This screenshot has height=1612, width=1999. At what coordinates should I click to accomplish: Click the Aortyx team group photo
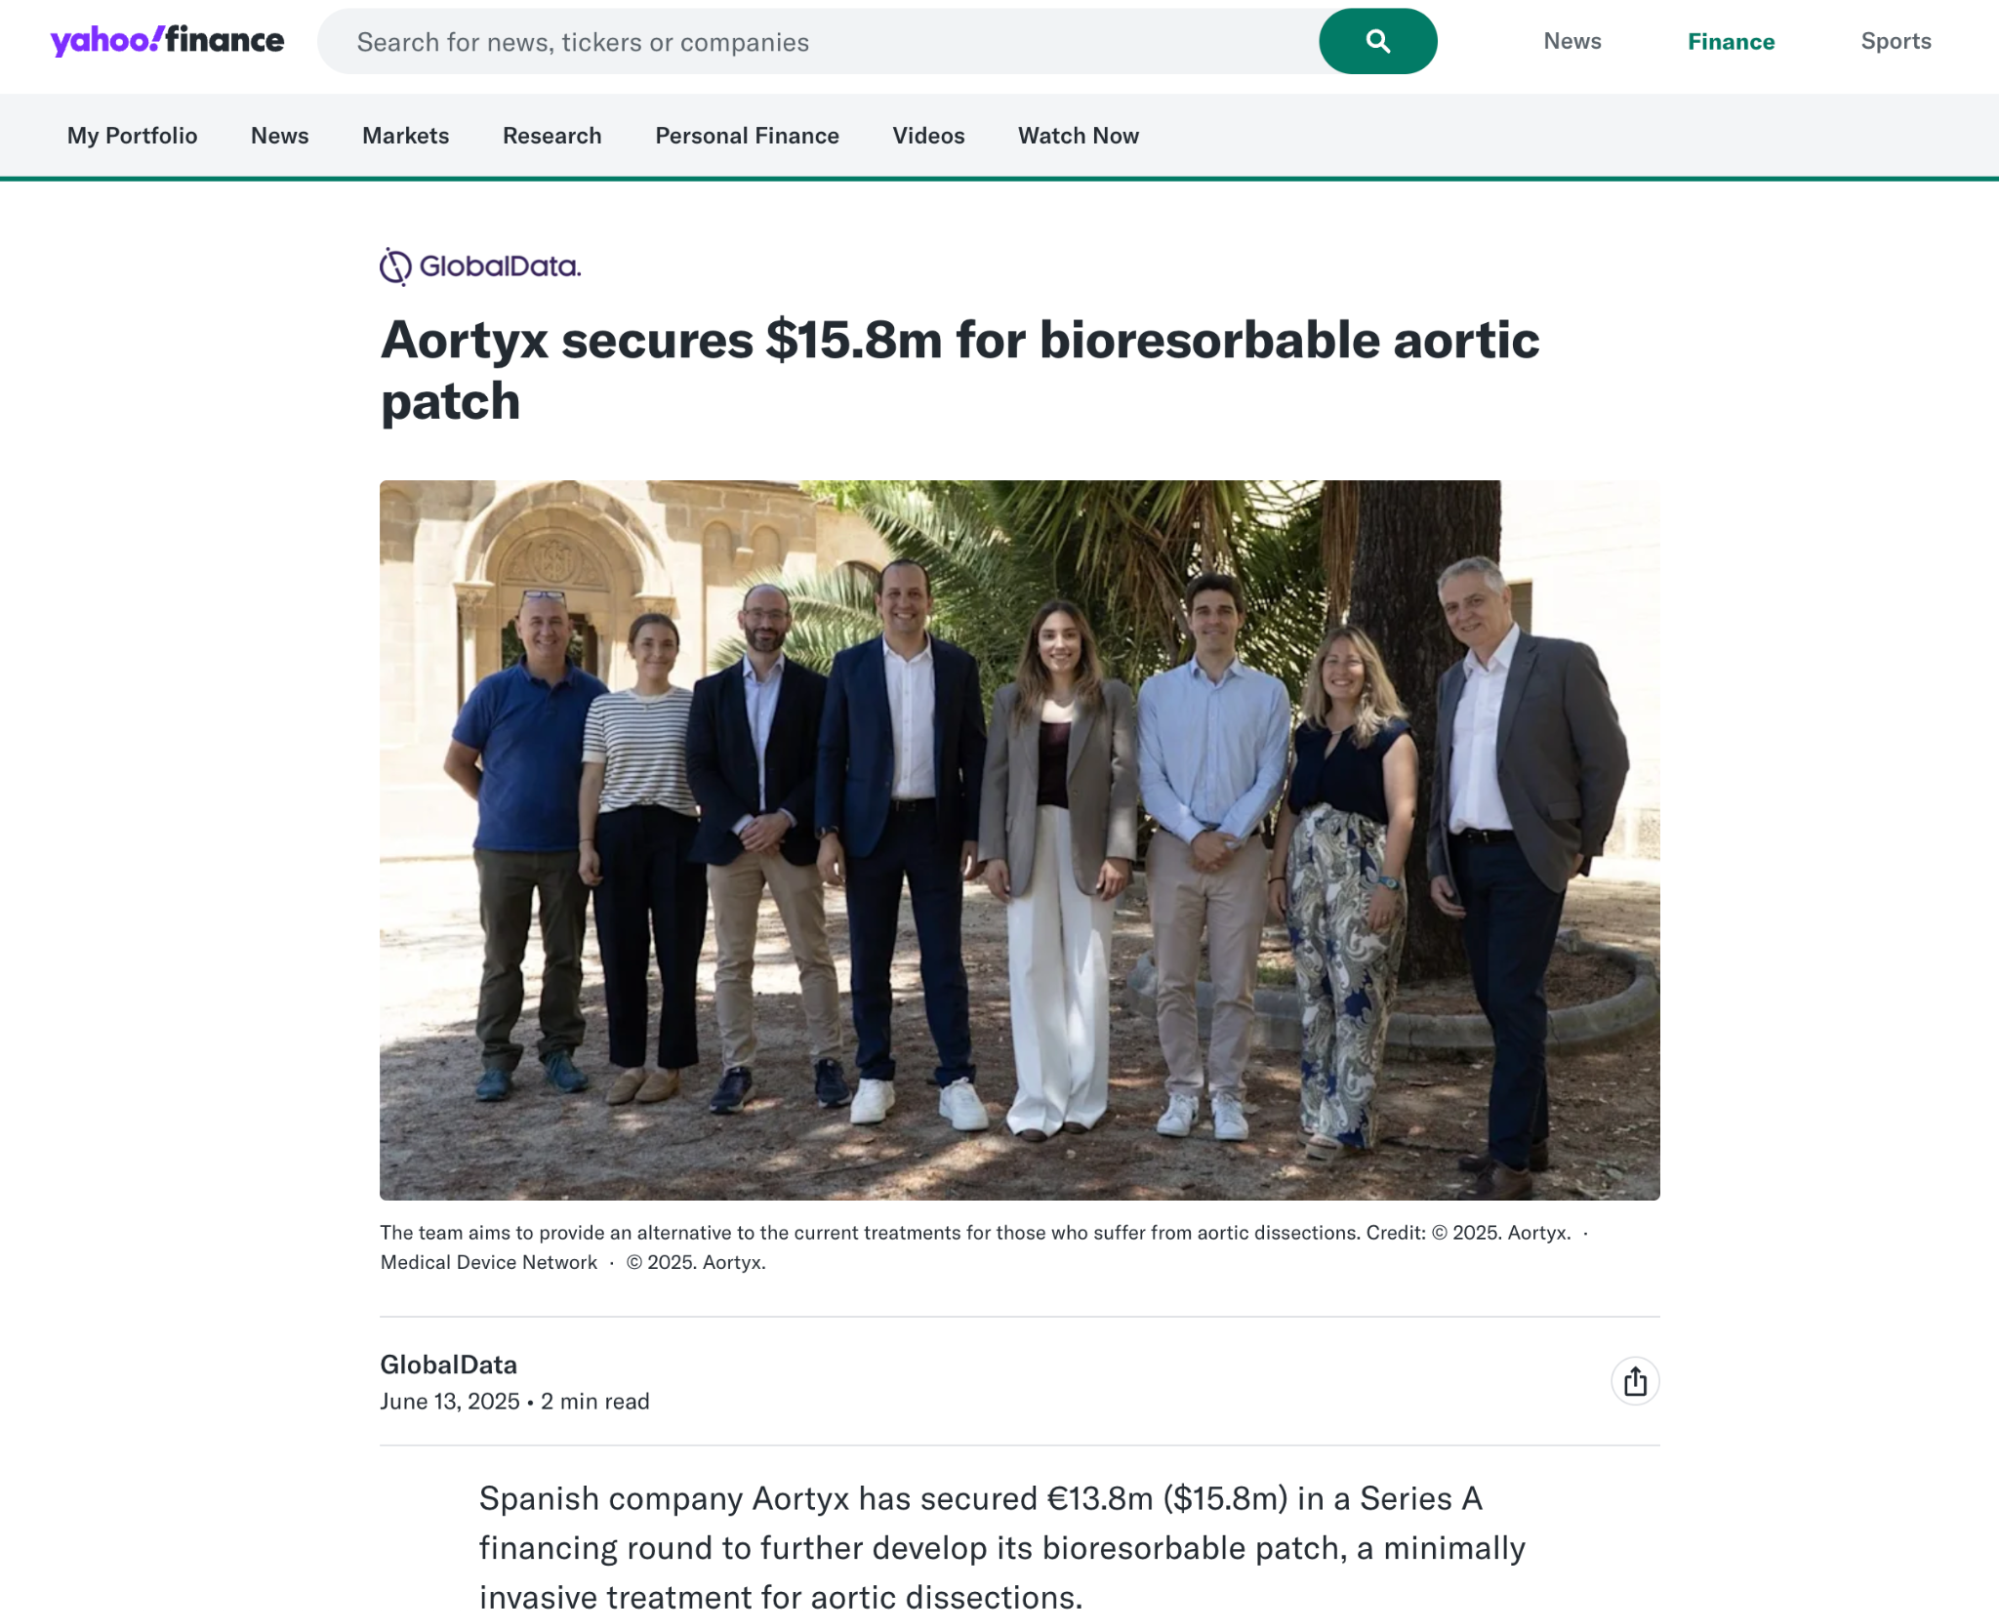click(x=1019, y=840)
